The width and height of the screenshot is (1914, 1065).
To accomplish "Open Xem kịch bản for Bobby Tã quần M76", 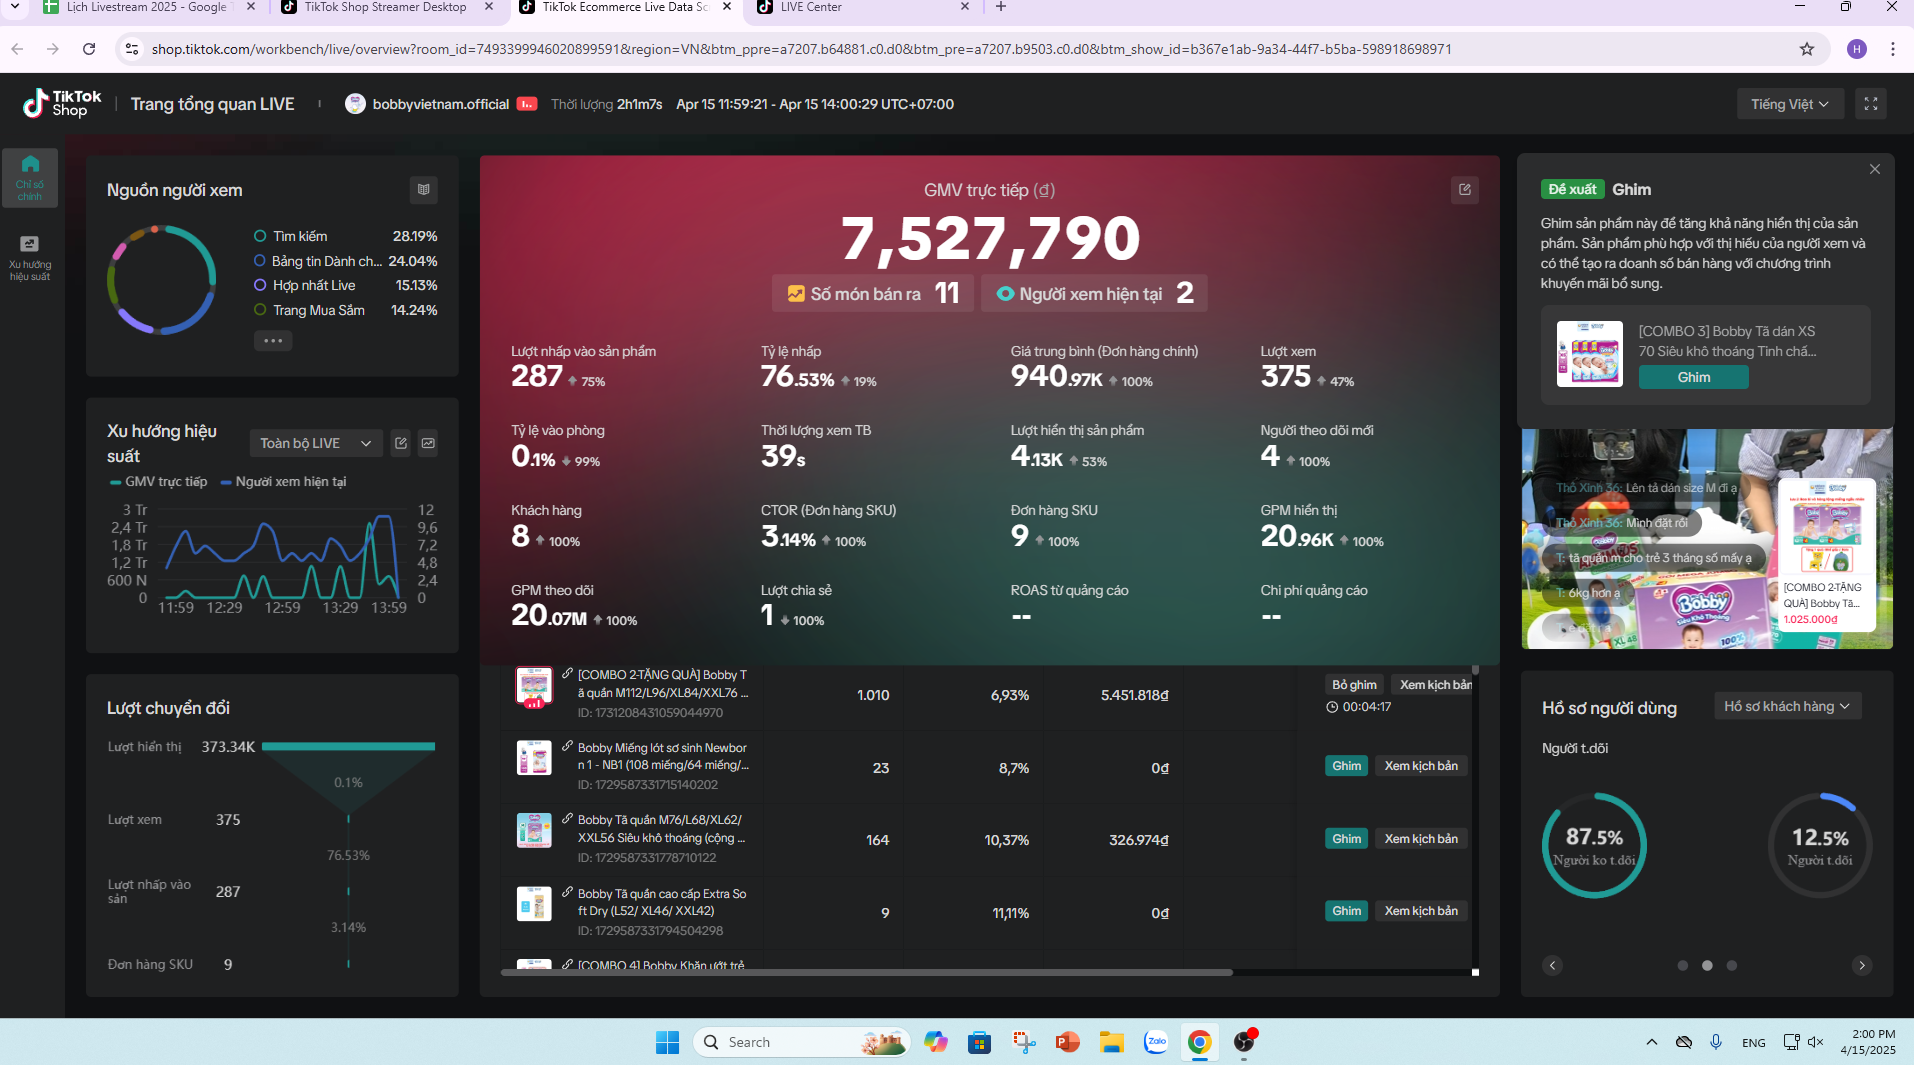I will [1421, 839].
